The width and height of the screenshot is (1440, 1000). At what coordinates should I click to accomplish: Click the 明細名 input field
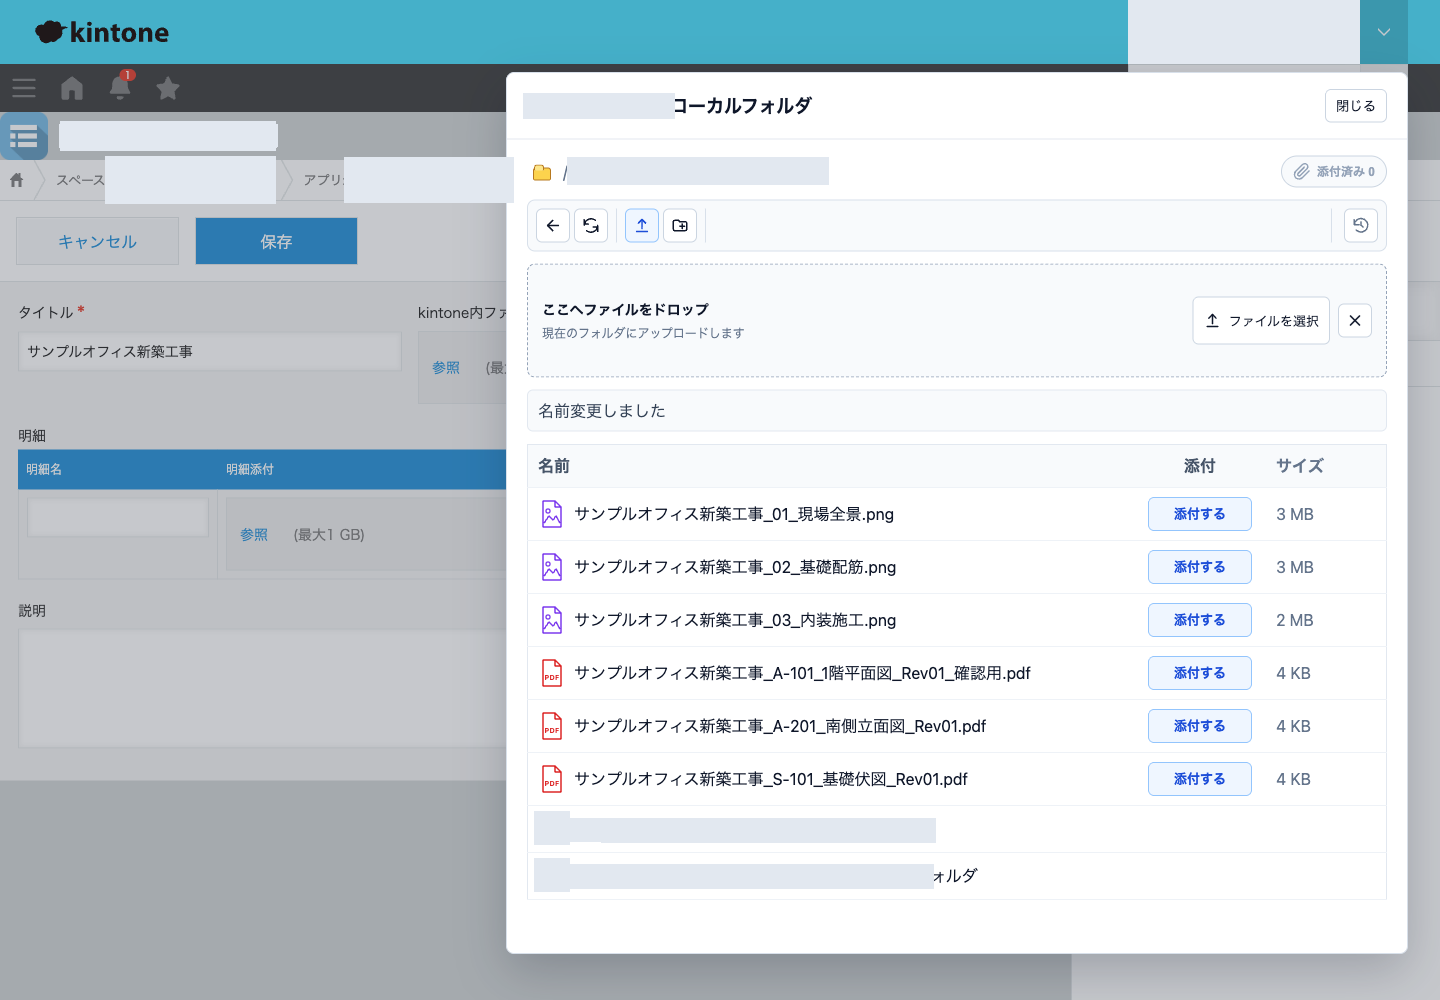[118, 517]
